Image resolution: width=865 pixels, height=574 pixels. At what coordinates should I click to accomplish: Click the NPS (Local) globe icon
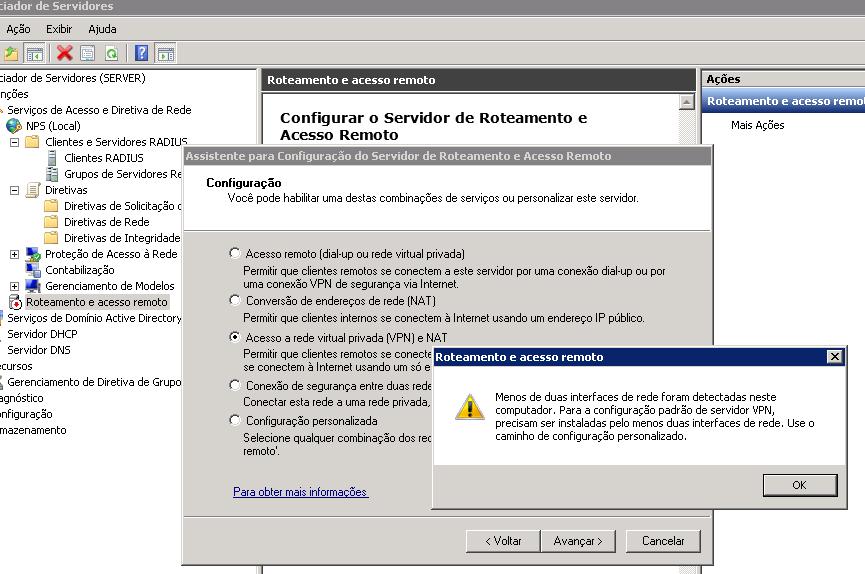[14, 126]
